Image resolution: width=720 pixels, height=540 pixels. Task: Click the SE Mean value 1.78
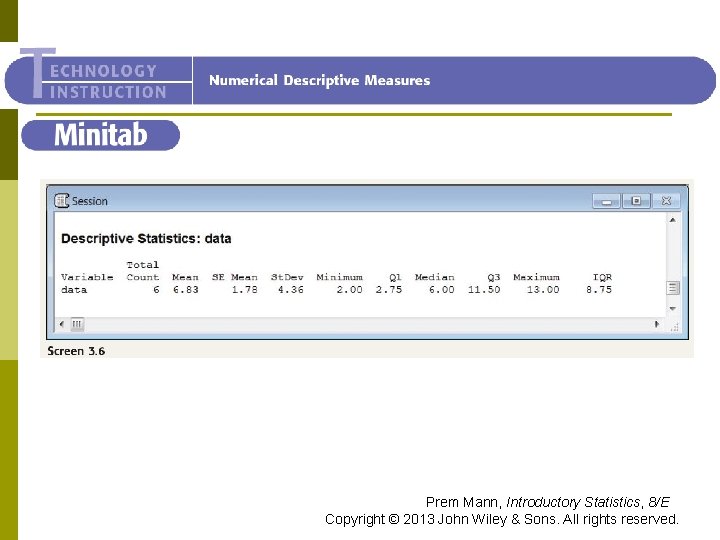(x=244, y=290)
